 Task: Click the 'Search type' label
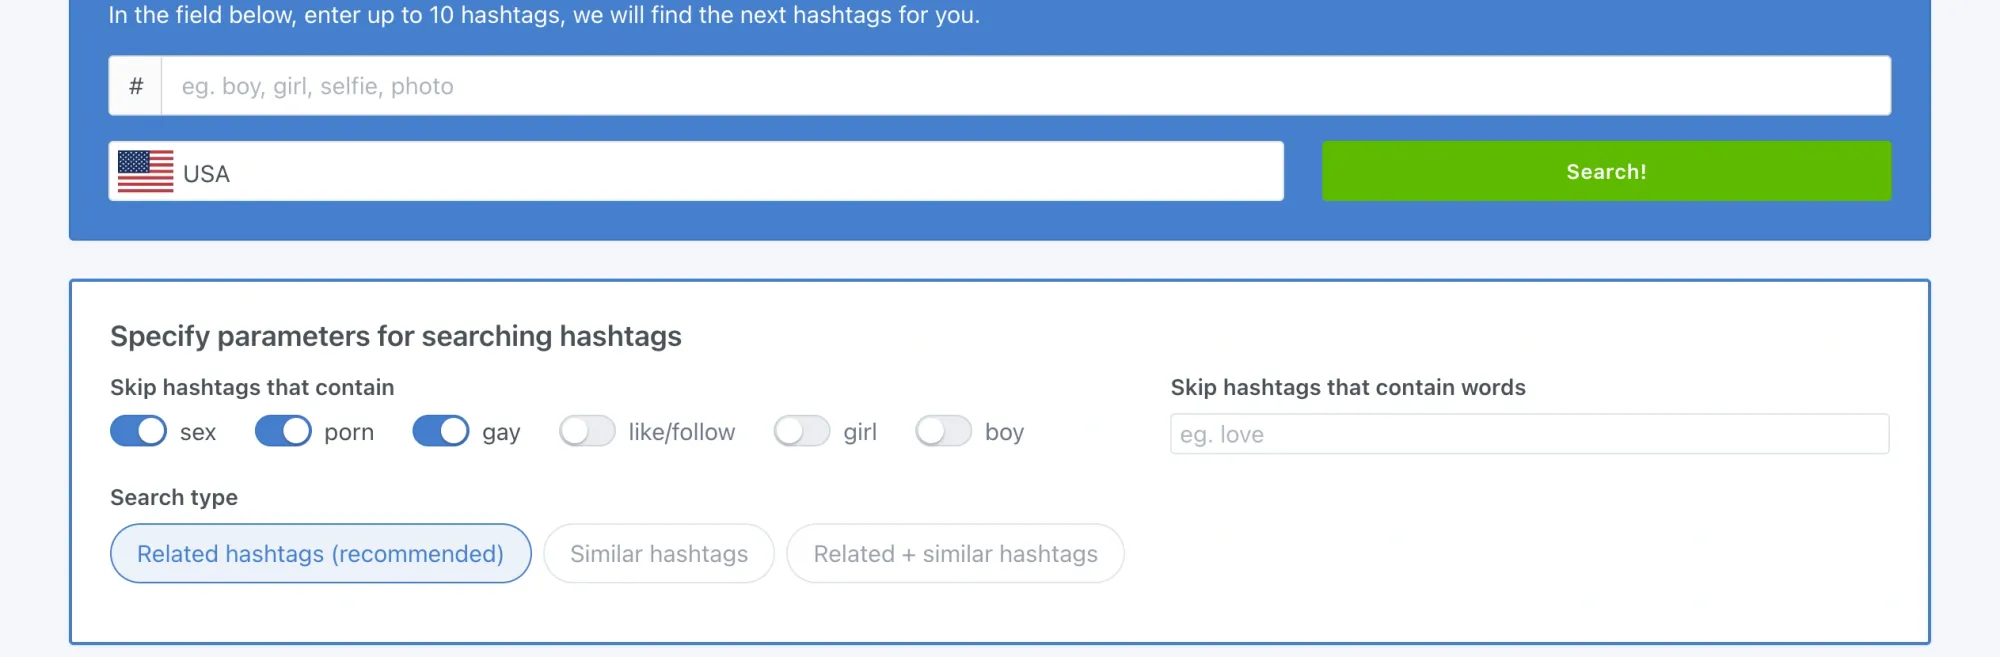coord(173,497)
